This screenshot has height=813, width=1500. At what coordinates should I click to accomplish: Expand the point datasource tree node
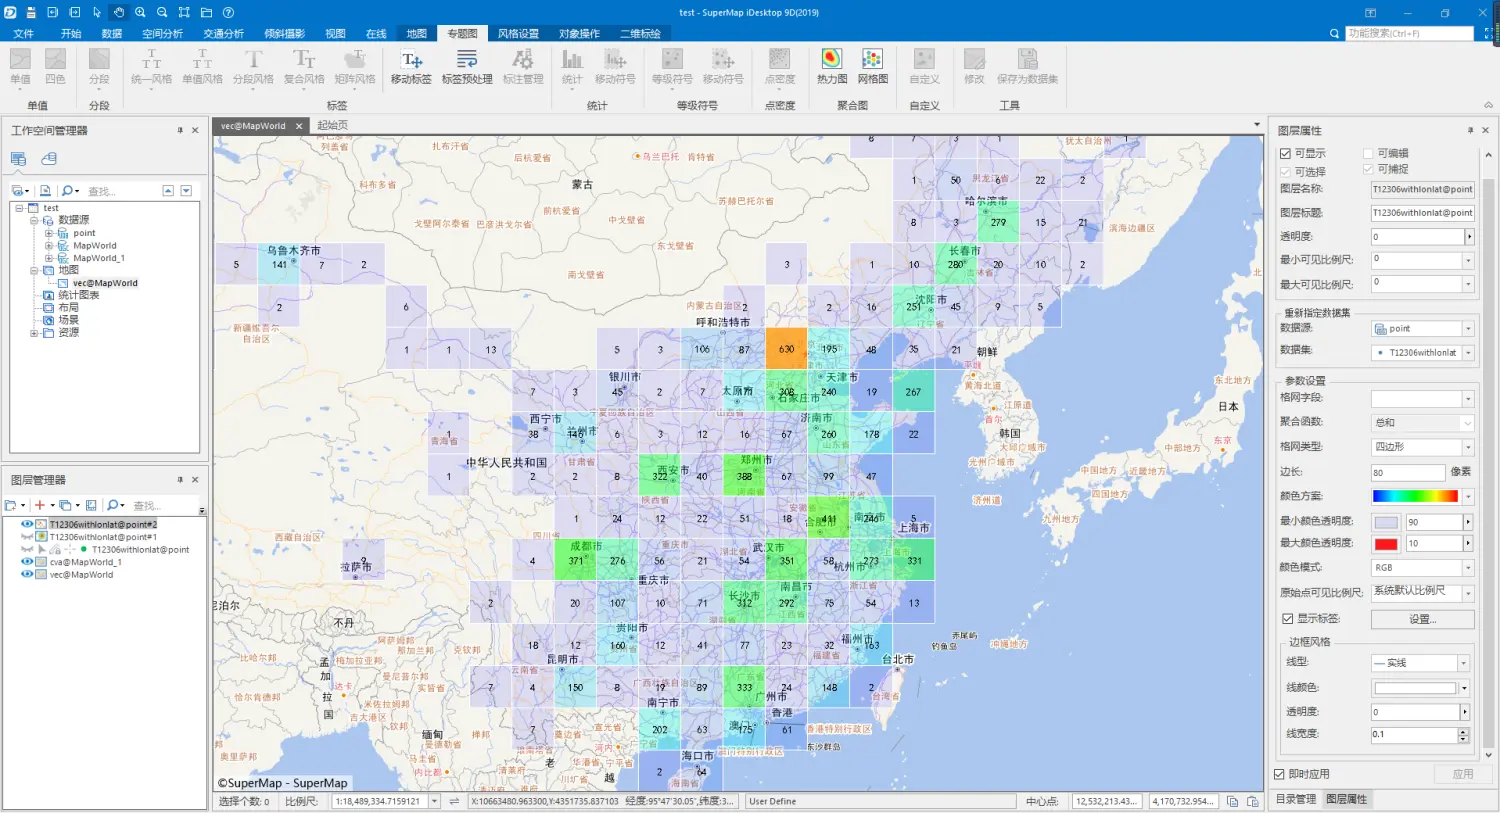[48, 233]
